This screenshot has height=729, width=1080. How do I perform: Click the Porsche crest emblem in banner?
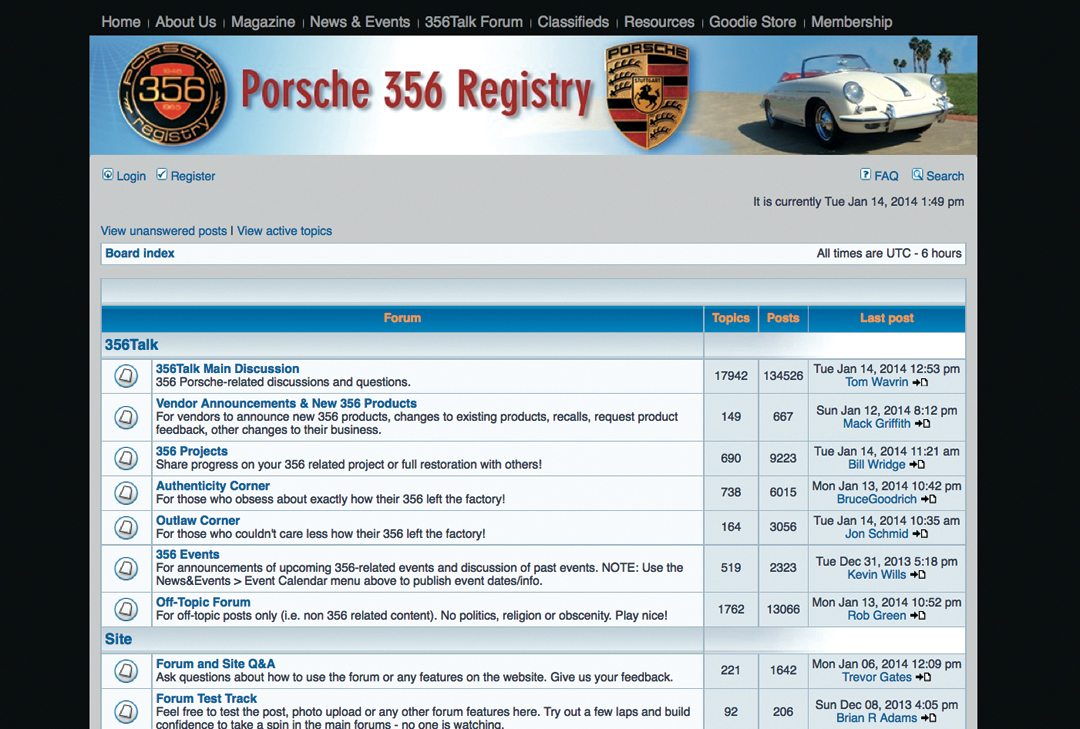(647, 94)
